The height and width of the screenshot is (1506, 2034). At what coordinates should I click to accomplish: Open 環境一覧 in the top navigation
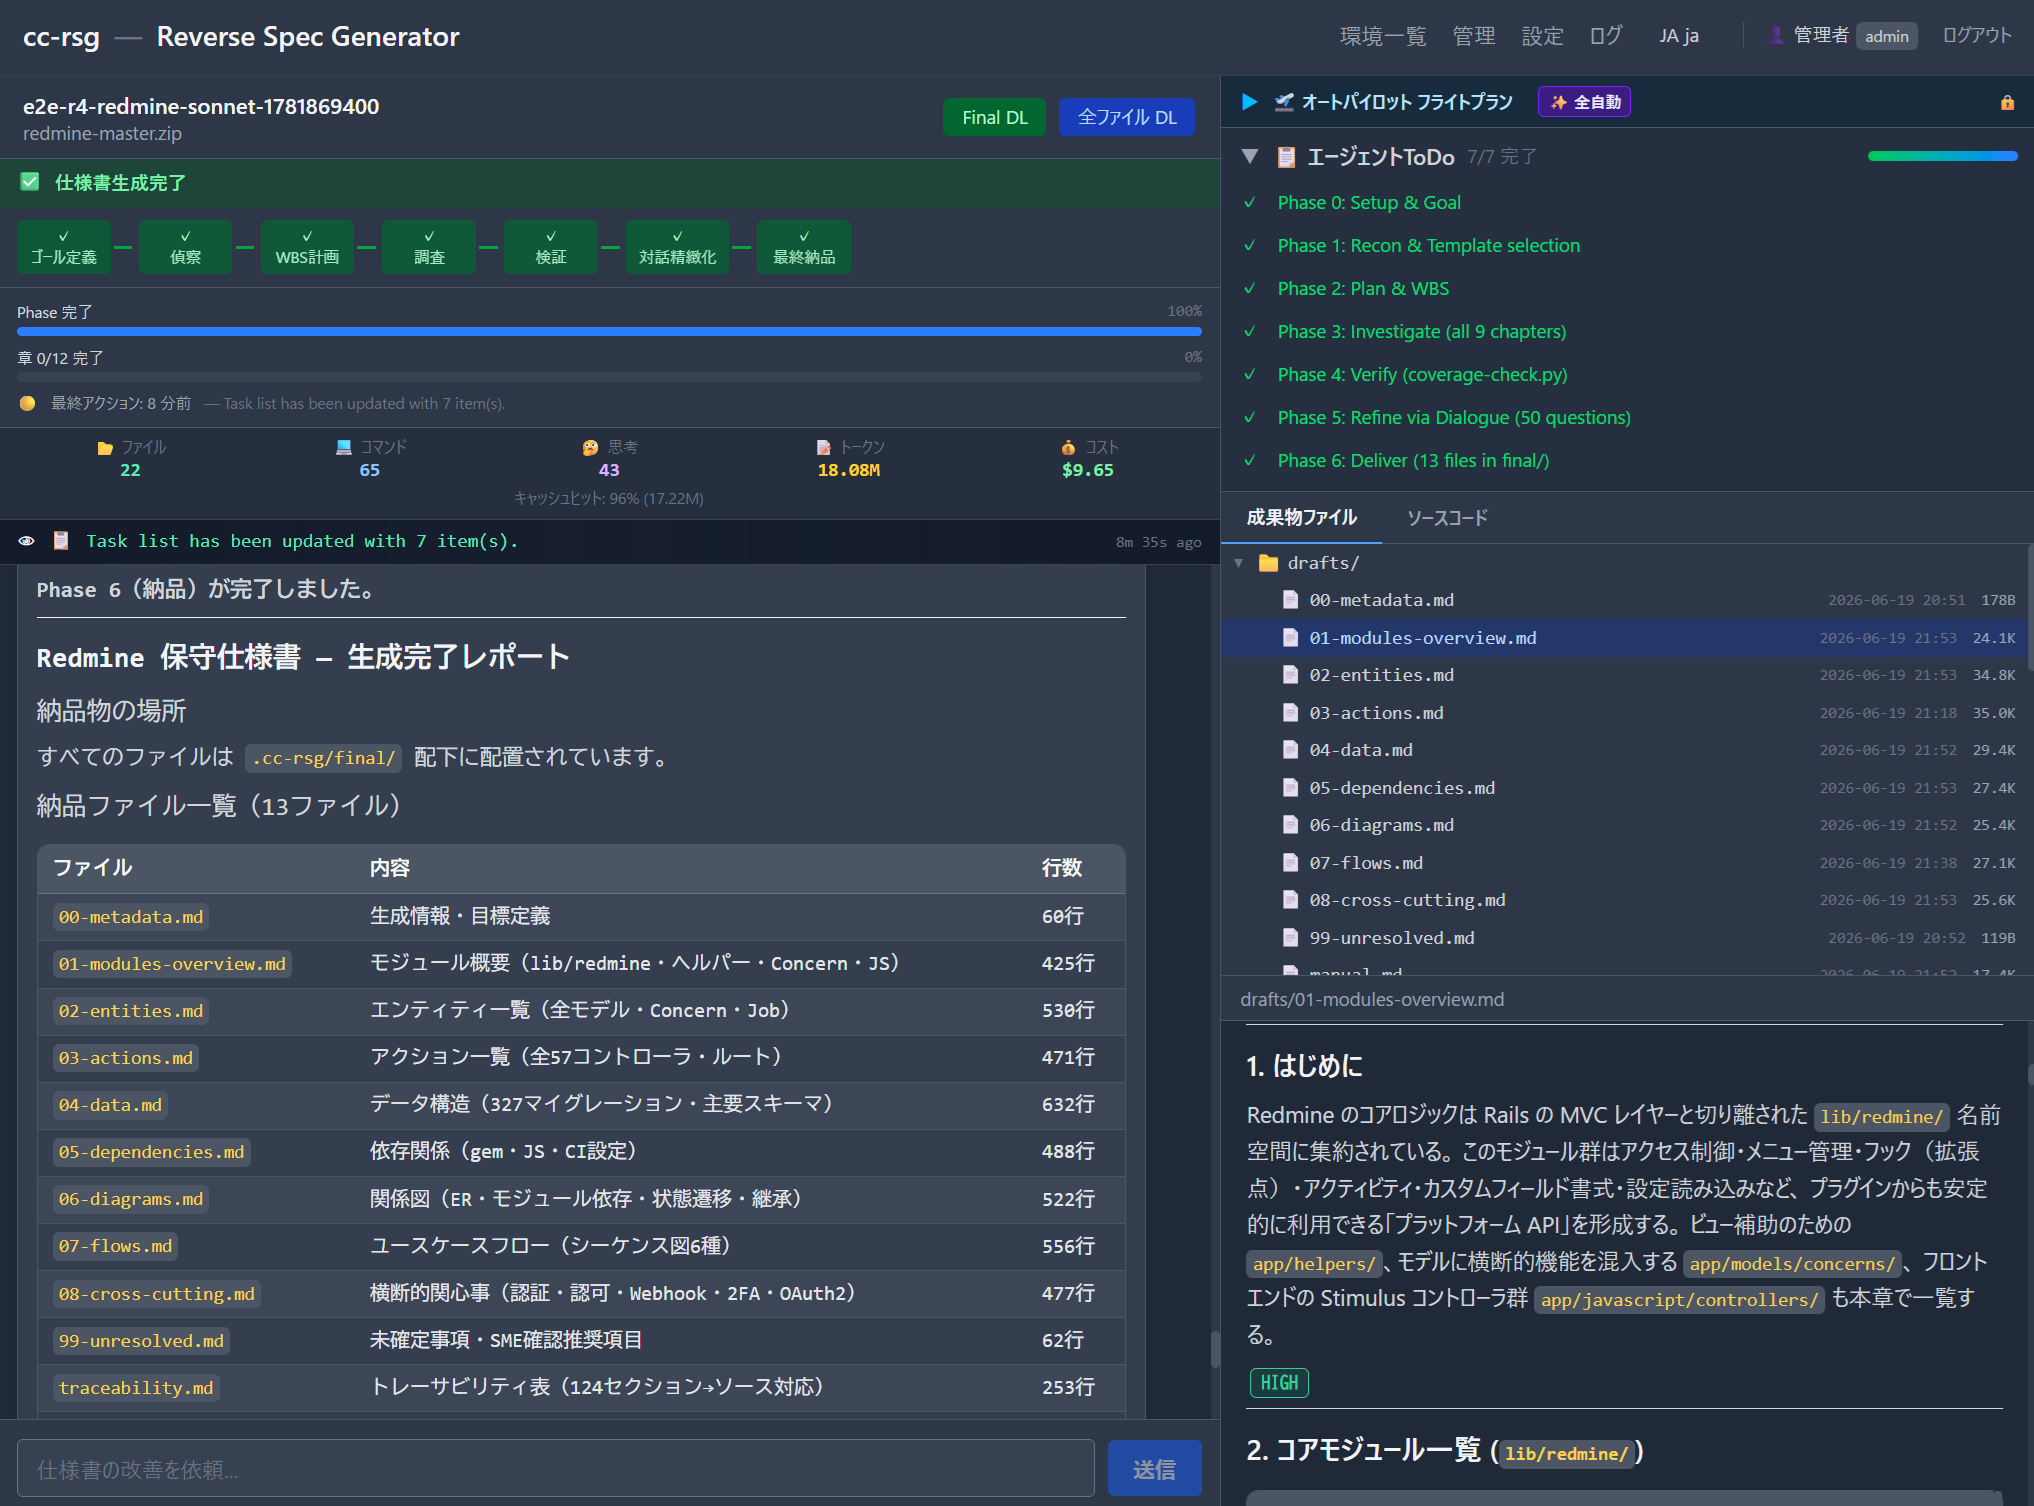click(x=1383, y=36)
